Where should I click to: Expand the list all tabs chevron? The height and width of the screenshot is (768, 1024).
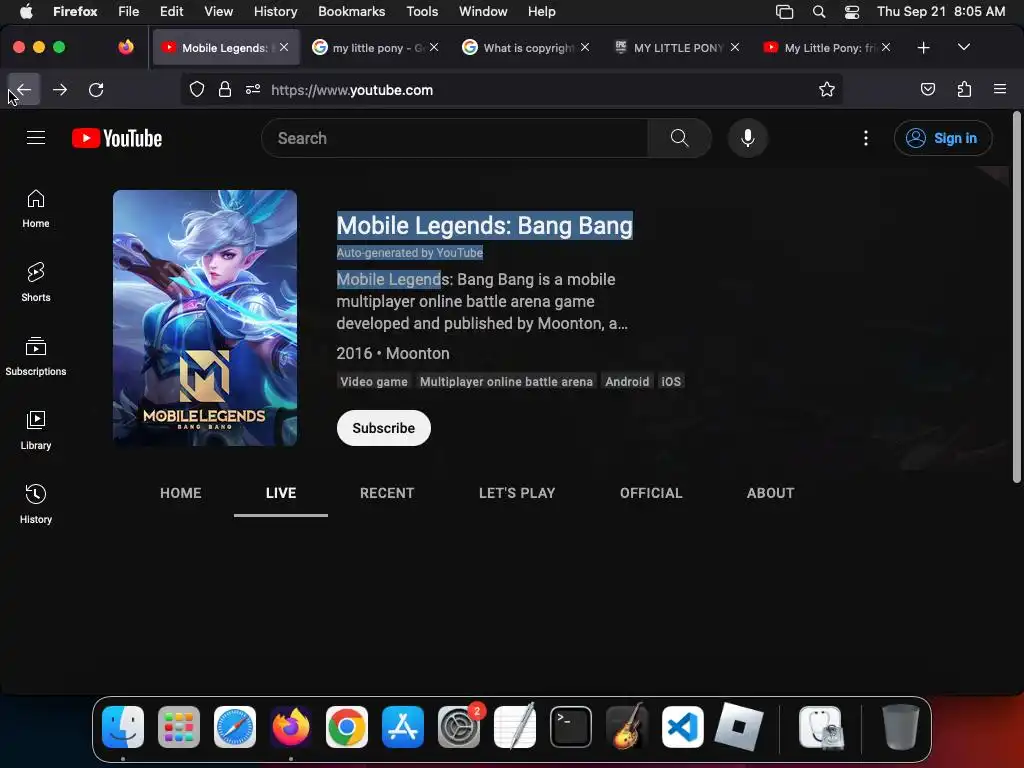[x=964, y=47]
